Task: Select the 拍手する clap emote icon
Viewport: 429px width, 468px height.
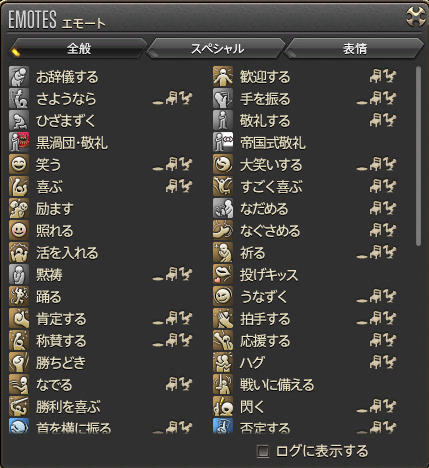Action: coord(223,318)
